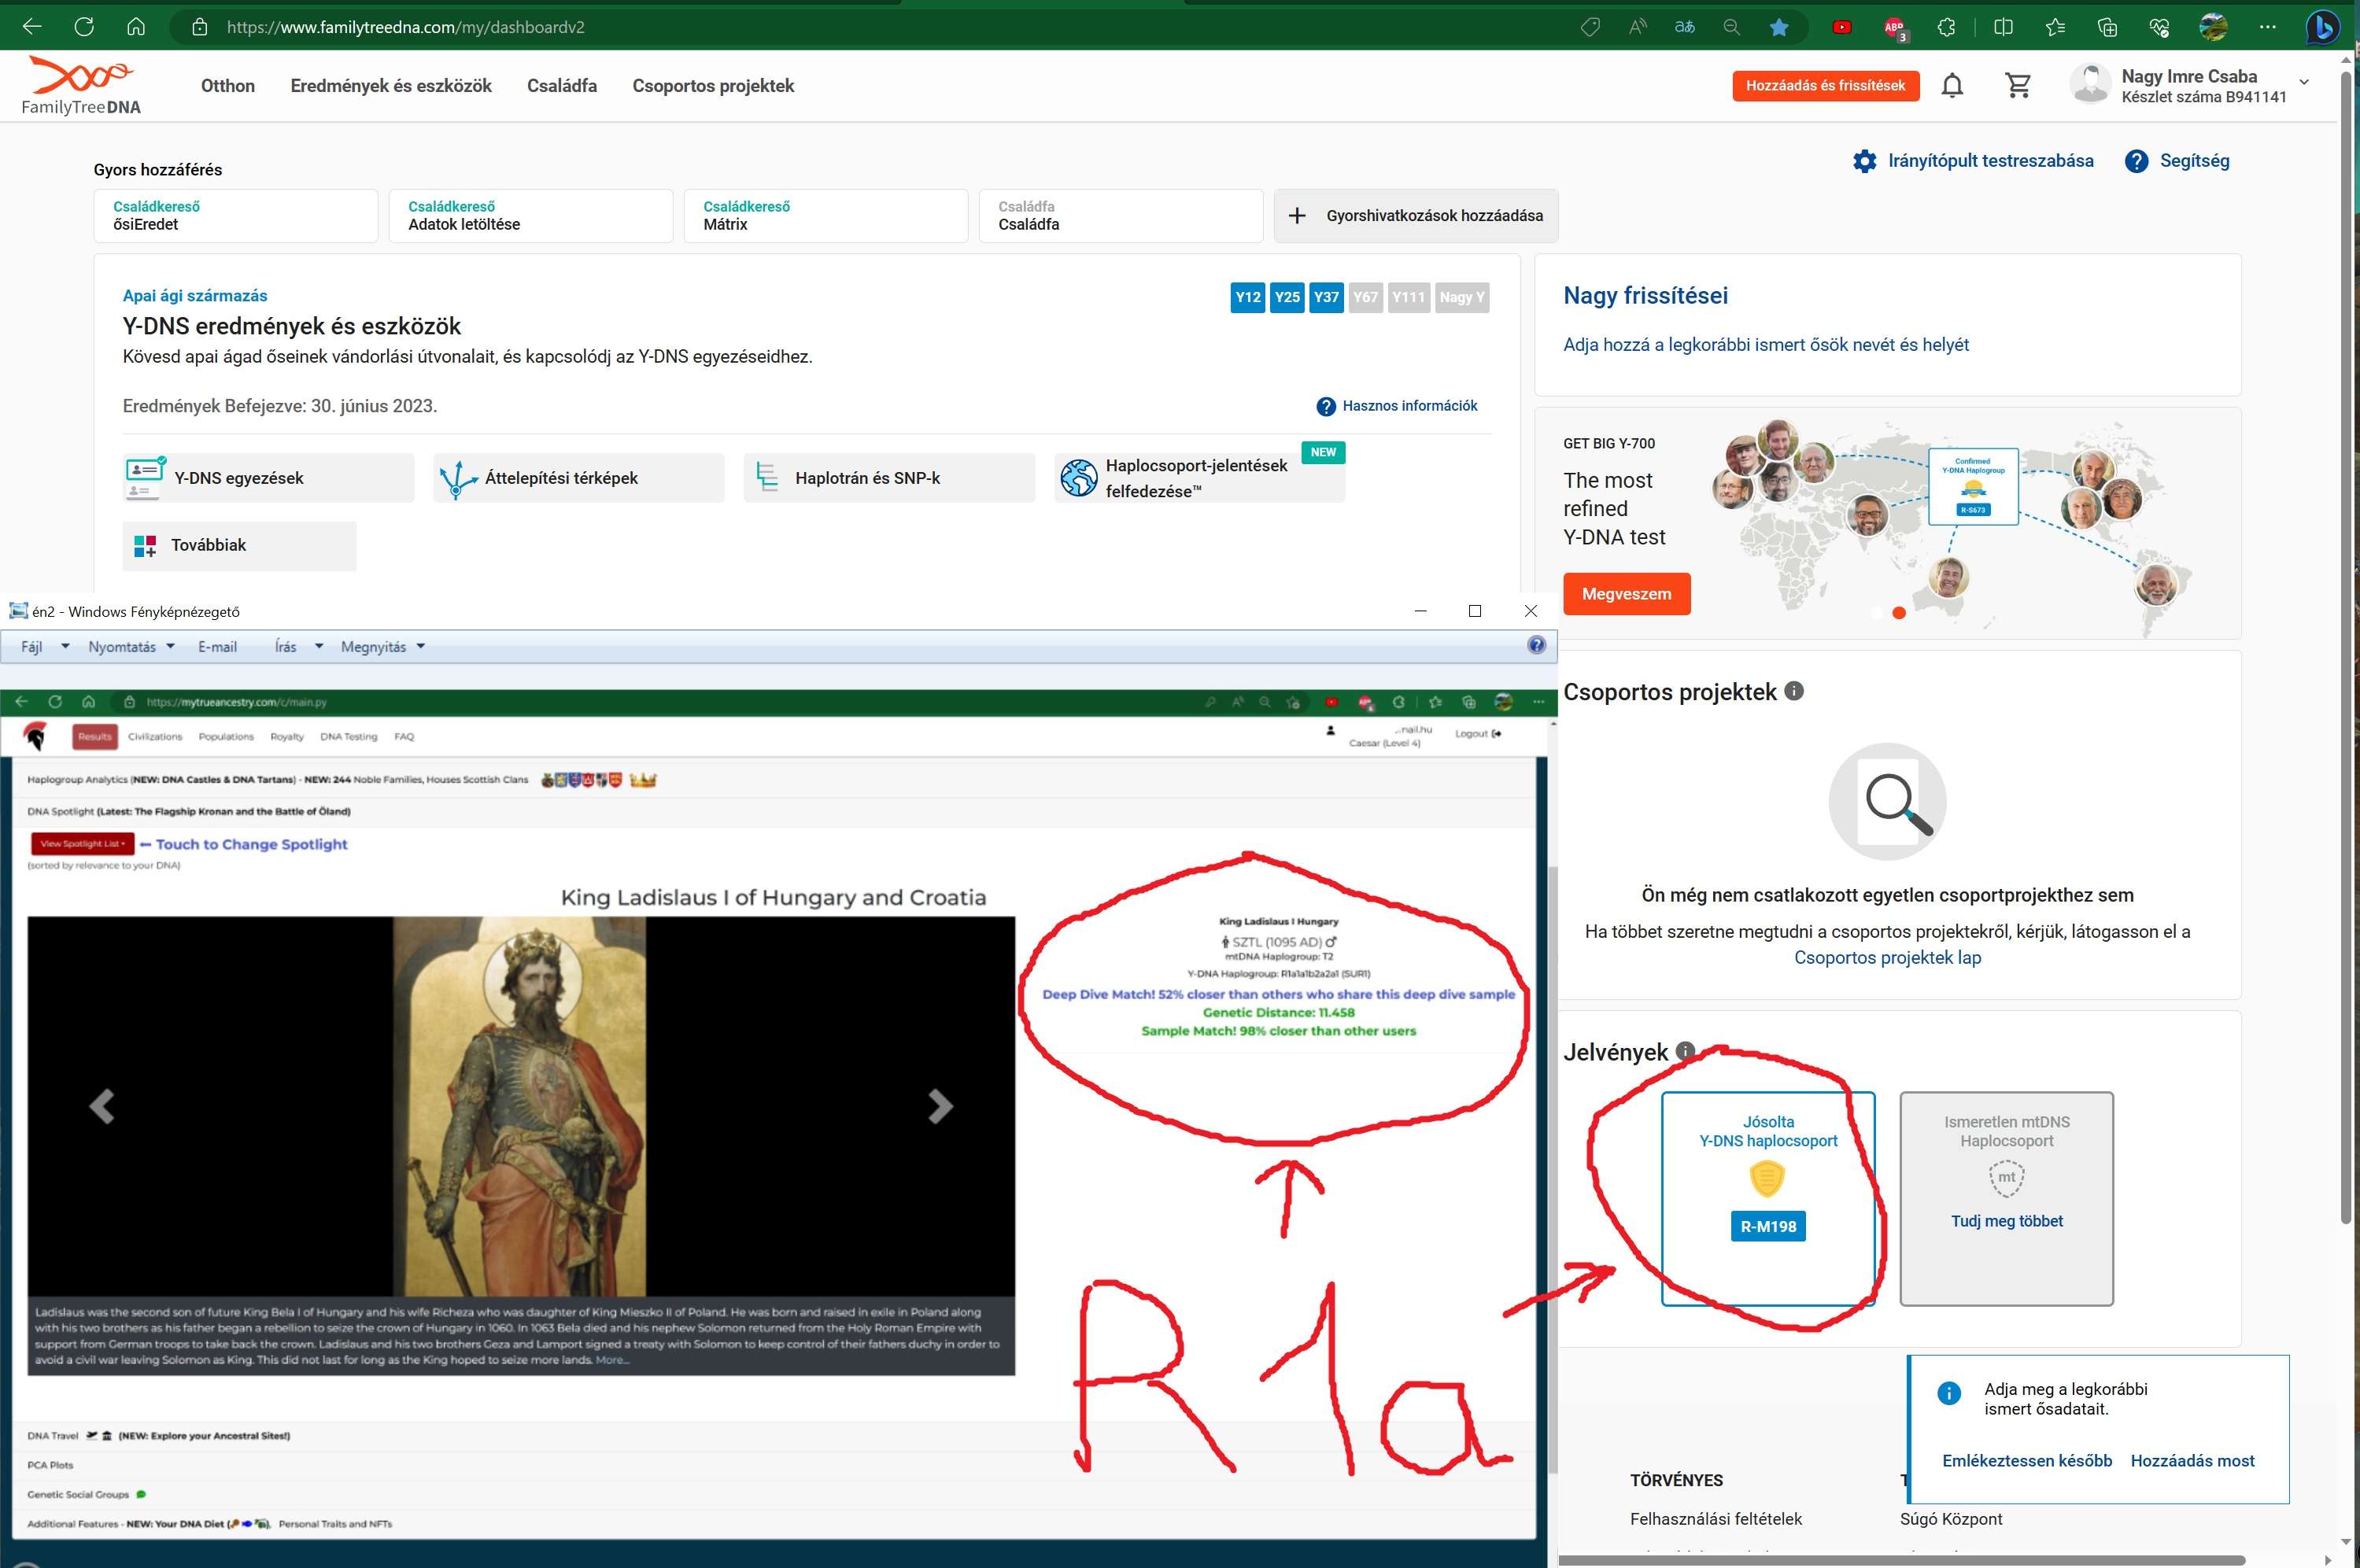
Task: Open Haplocsoport-jelentések felfedezése tile
Action: (1199, 478)
